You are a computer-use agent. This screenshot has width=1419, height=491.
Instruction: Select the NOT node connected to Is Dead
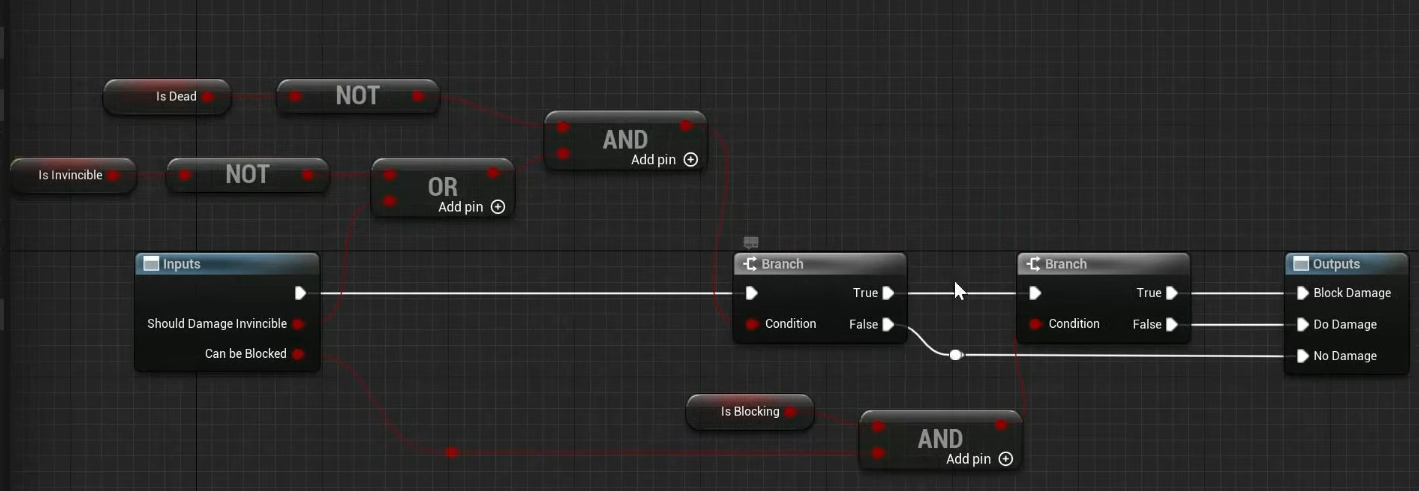(357, 96)
